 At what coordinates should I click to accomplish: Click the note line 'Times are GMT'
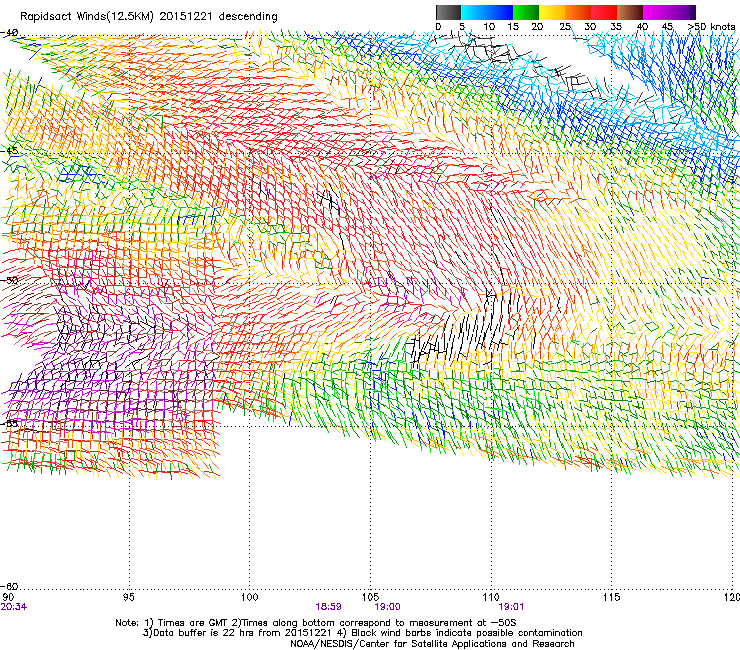pos(193,623)
